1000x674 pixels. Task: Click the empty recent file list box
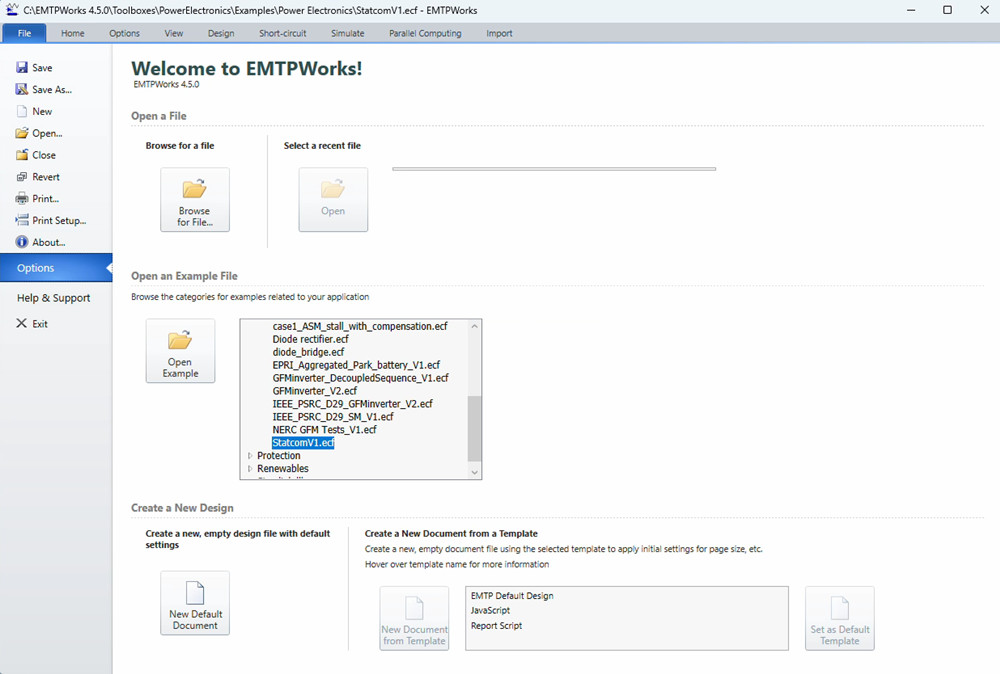pyautogui.click(x=554, y=169)
